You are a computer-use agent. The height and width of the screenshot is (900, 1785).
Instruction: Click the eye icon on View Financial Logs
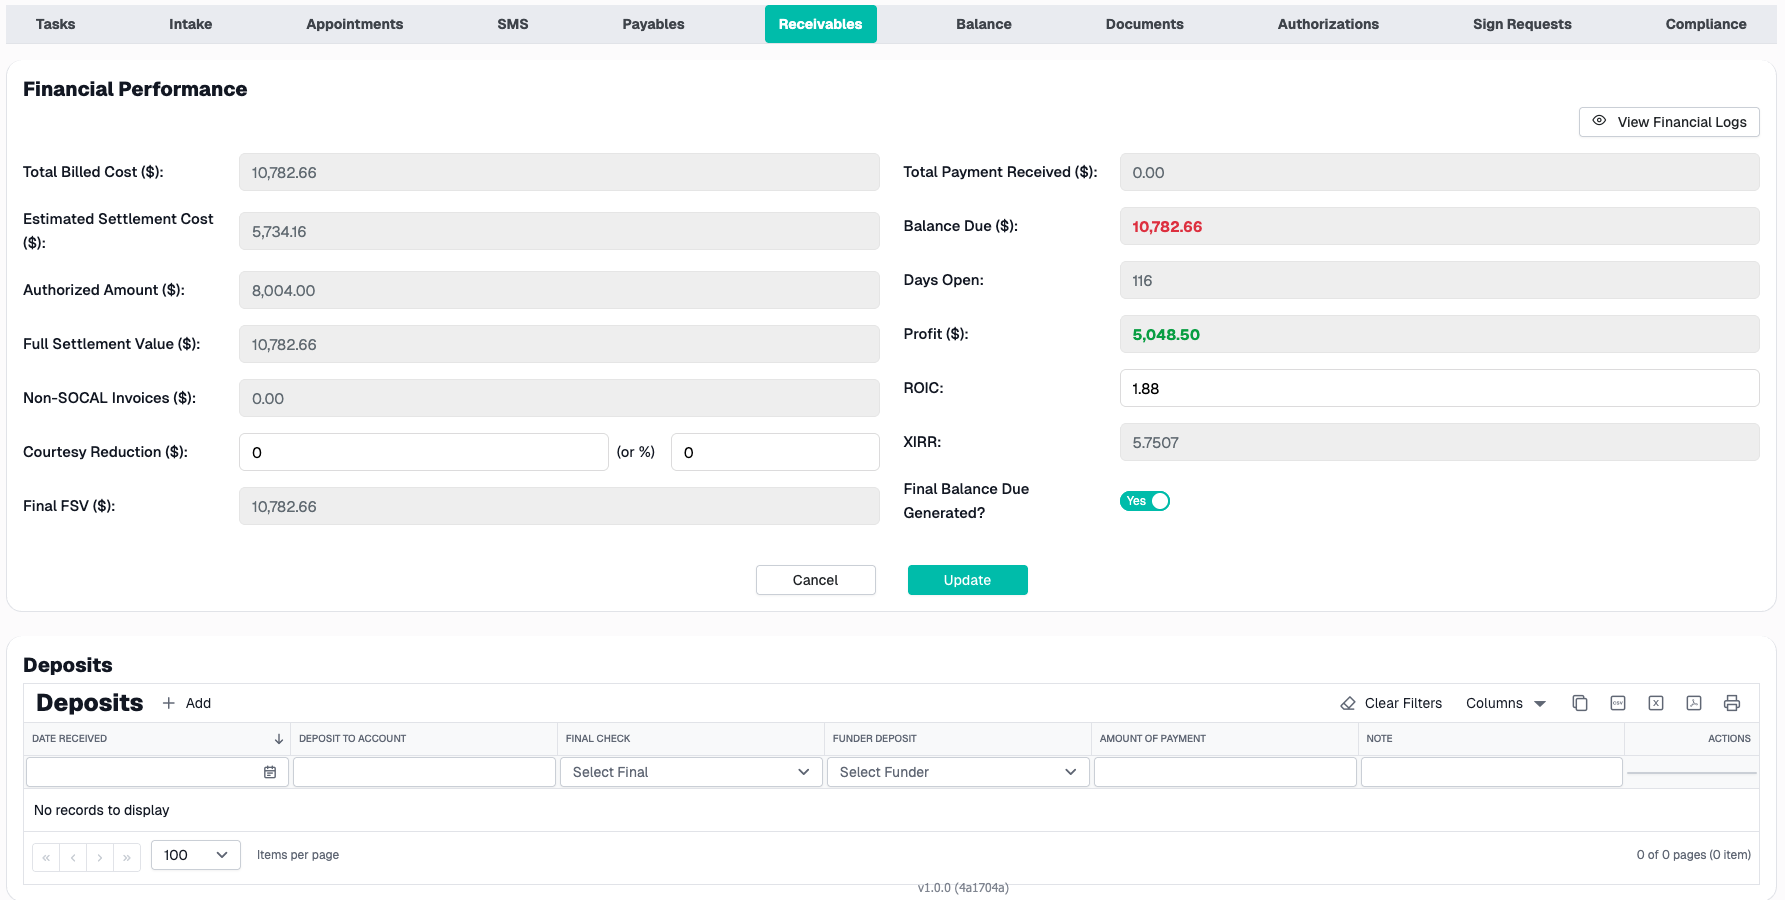(x=1599, y=121)
